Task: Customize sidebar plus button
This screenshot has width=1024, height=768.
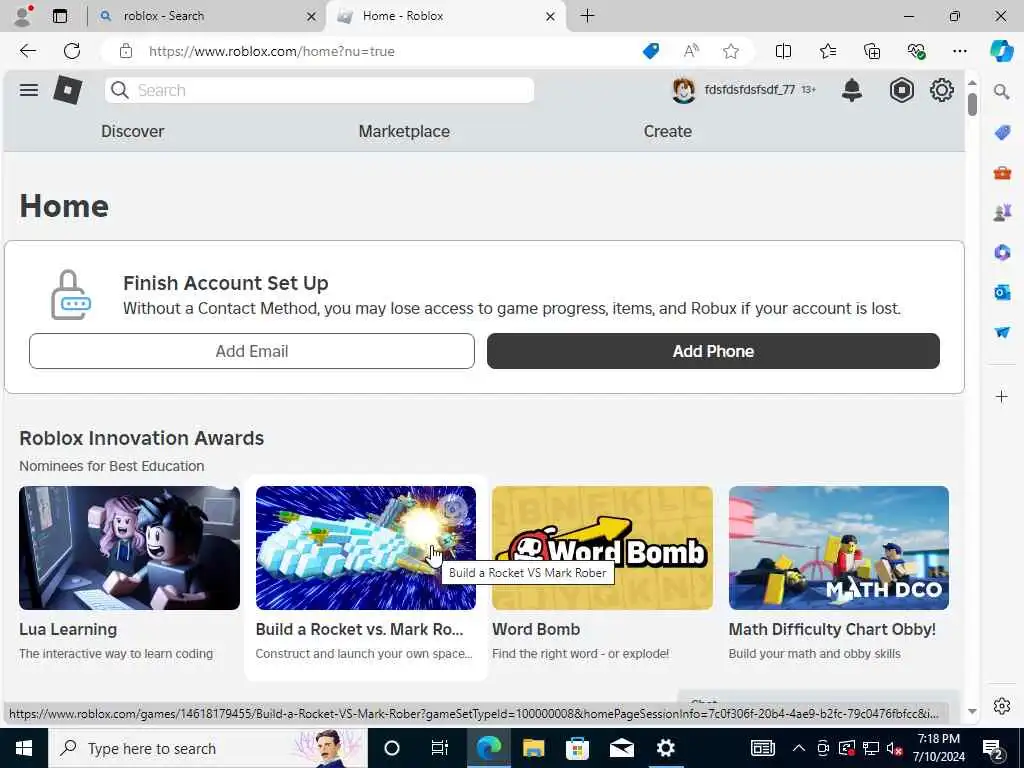Action: [x=1002, y=396]
